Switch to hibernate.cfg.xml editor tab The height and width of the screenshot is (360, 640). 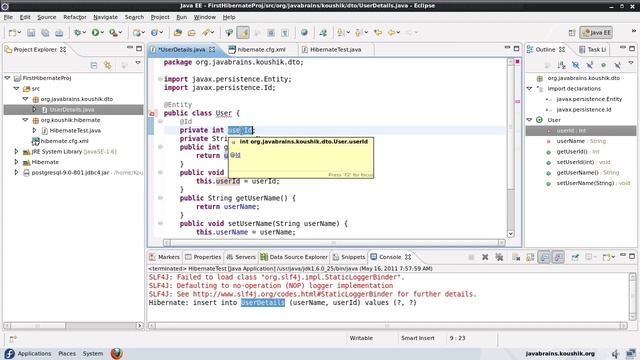pyautogui.click(x=261, y=49)
